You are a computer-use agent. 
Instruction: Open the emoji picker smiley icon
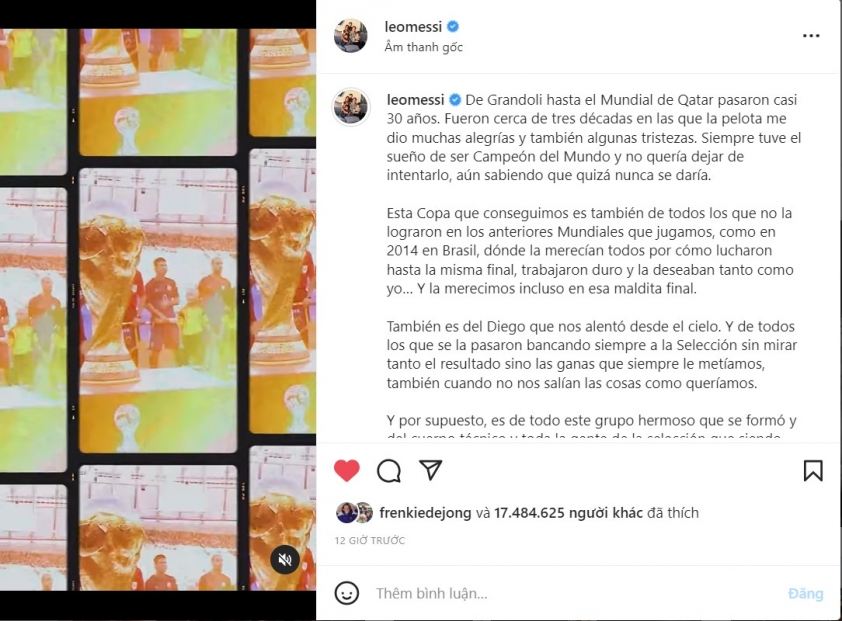tap(347, 593)
